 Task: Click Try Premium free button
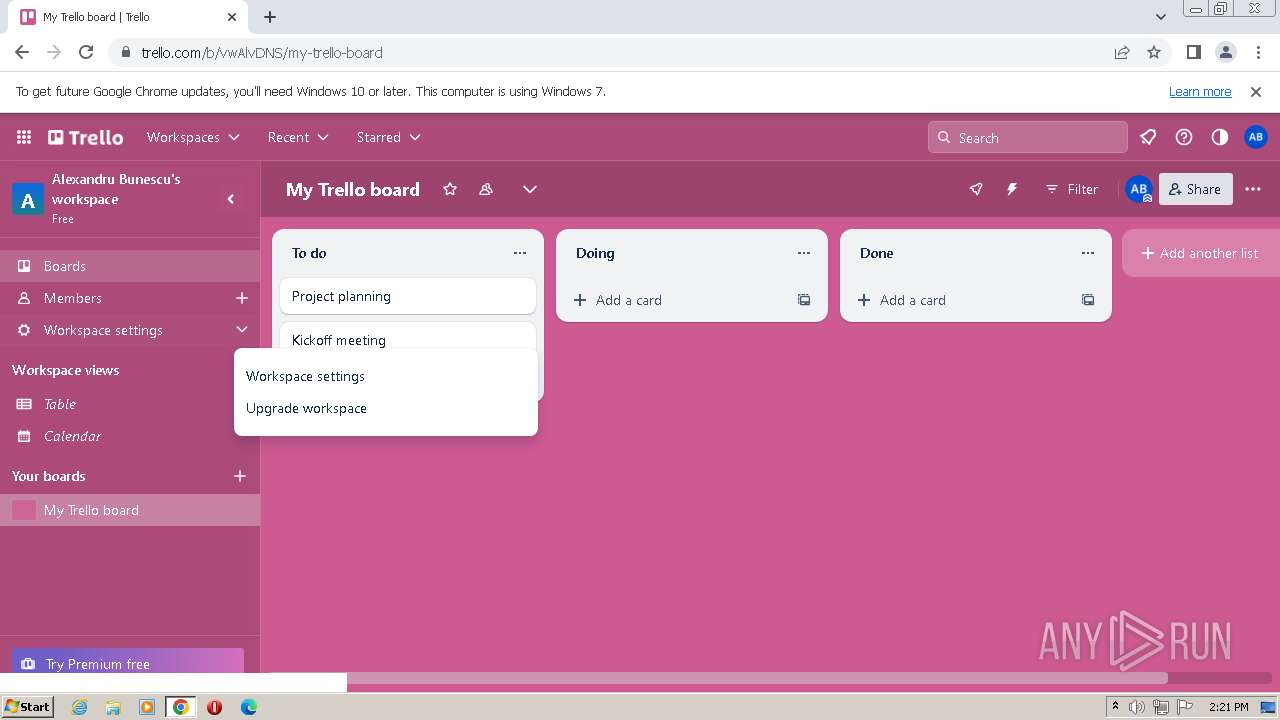tap(128, 661)
